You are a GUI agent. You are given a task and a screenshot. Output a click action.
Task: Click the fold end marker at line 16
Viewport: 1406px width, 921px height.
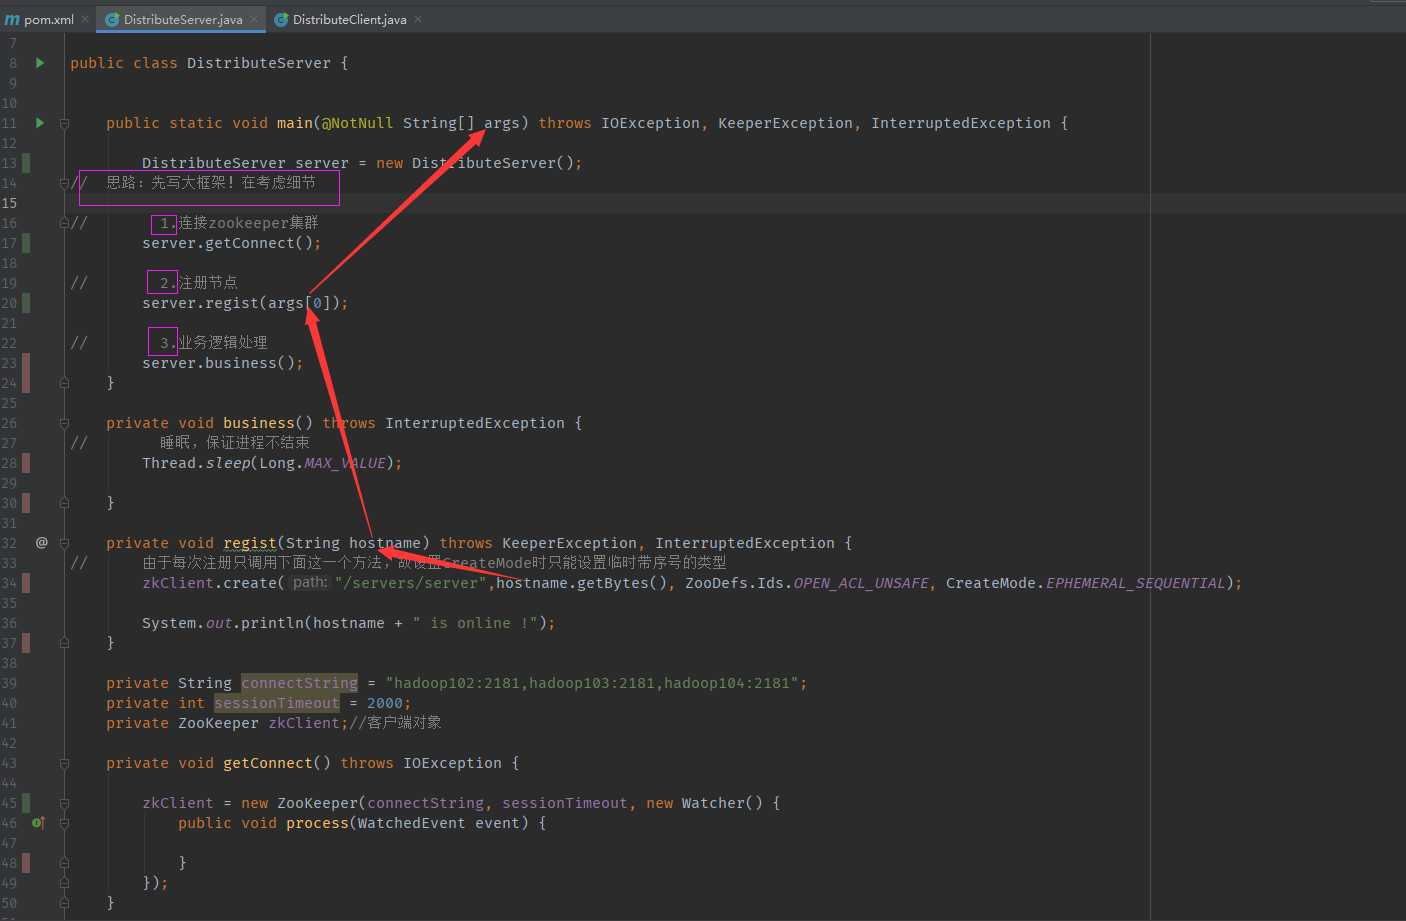pyautogui.click(x=64, y=223)
